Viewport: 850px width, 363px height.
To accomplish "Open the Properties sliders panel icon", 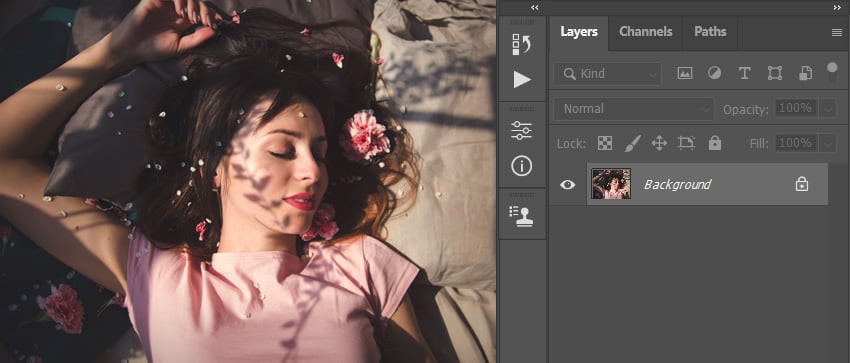I will tap(521, 131).
